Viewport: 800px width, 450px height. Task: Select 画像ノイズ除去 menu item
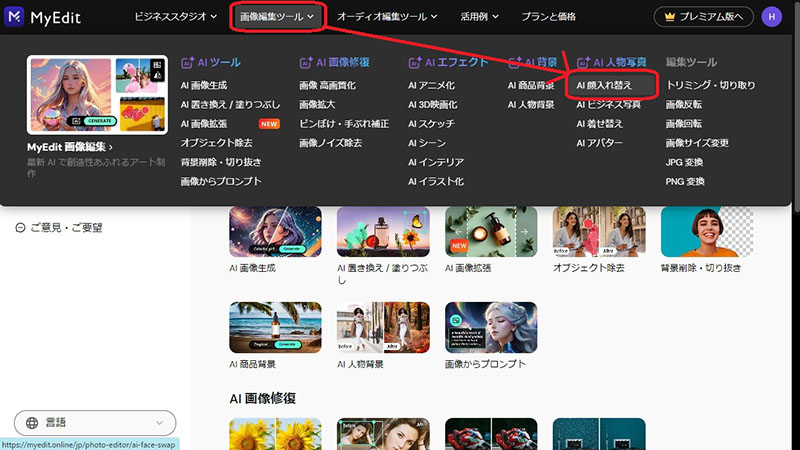coord(331,143)
